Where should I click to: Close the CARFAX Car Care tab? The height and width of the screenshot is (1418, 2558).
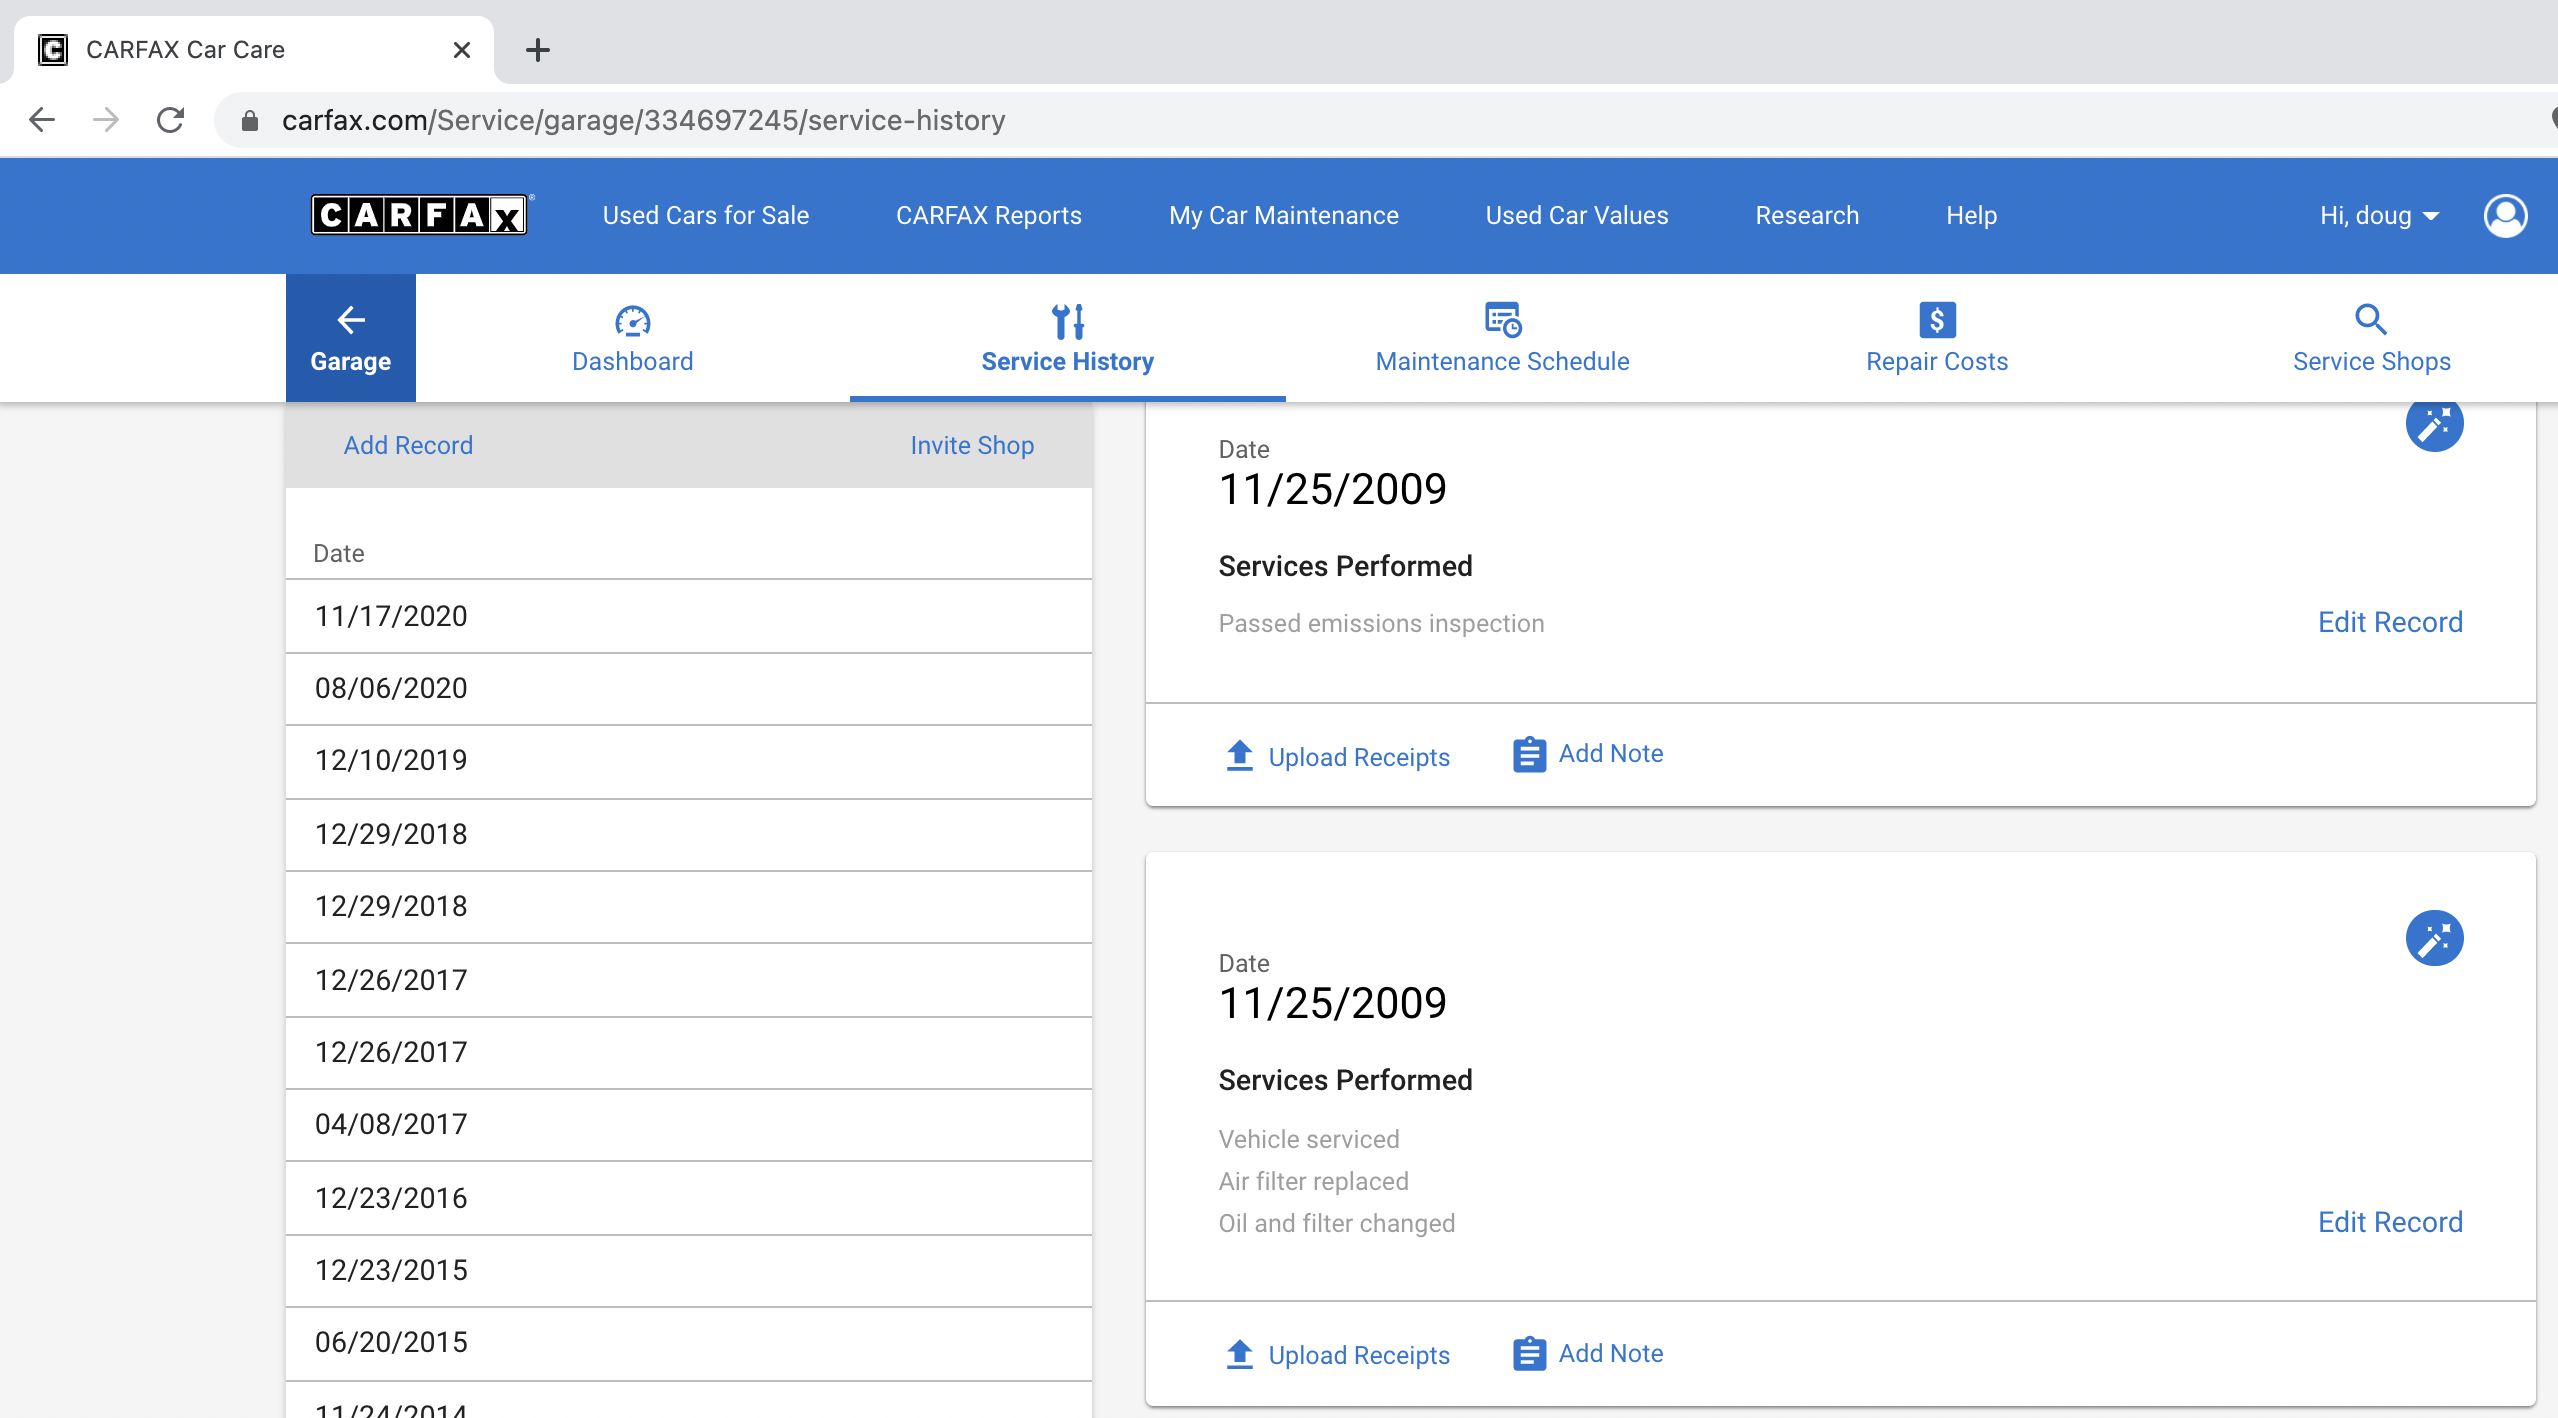[x=461, y=50]
